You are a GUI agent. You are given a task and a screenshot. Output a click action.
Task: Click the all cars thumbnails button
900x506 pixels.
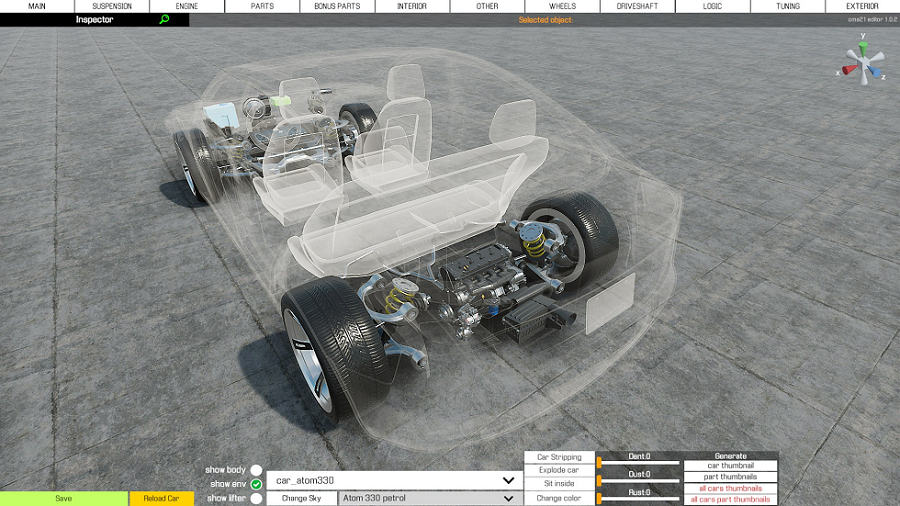point(731,488)
